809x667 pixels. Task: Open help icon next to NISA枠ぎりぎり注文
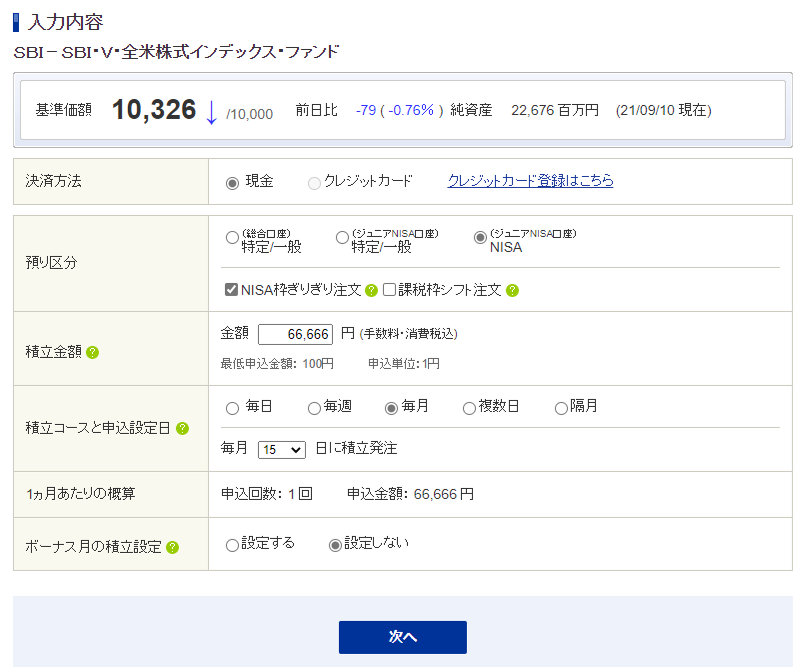point(371,290)
